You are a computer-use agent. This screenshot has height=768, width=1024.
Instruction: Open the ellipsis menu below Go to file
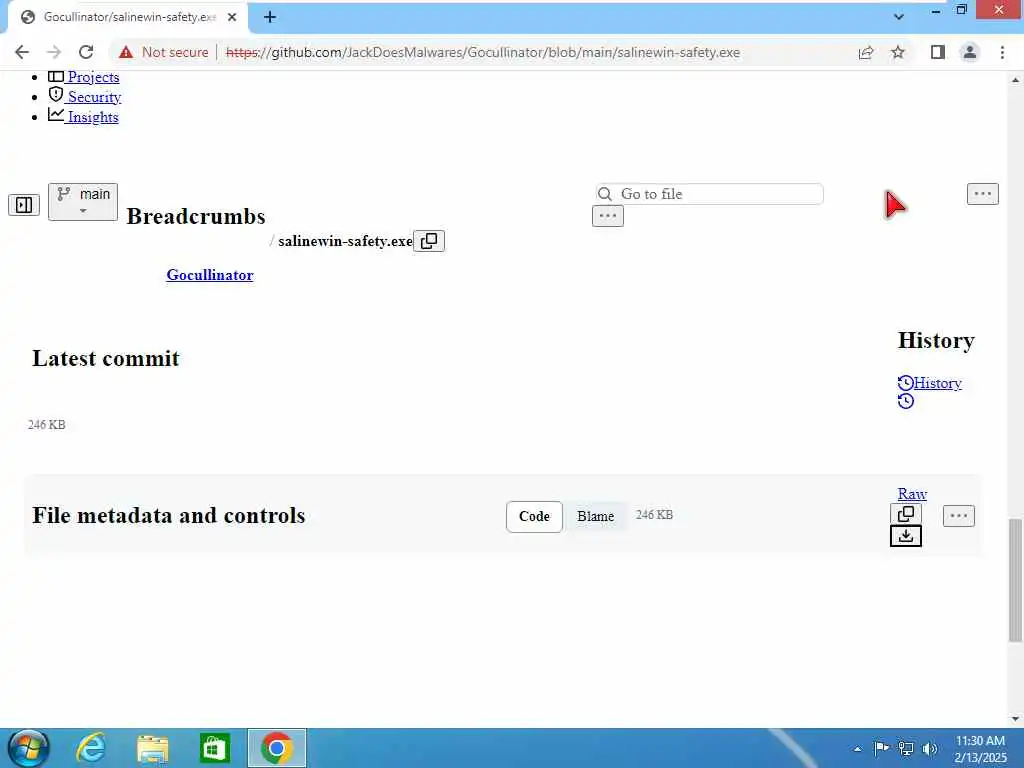click(x=608, y=216)
